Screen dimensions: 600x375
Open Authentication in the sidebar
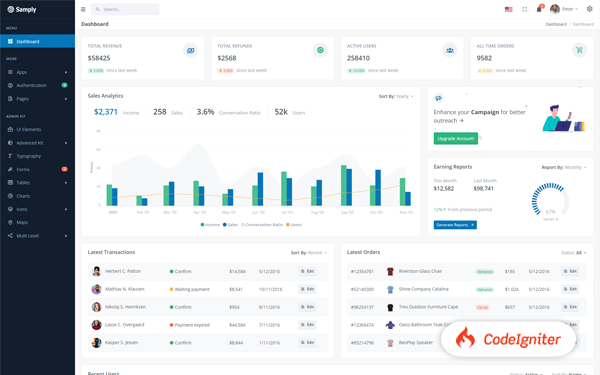point(38,85)
